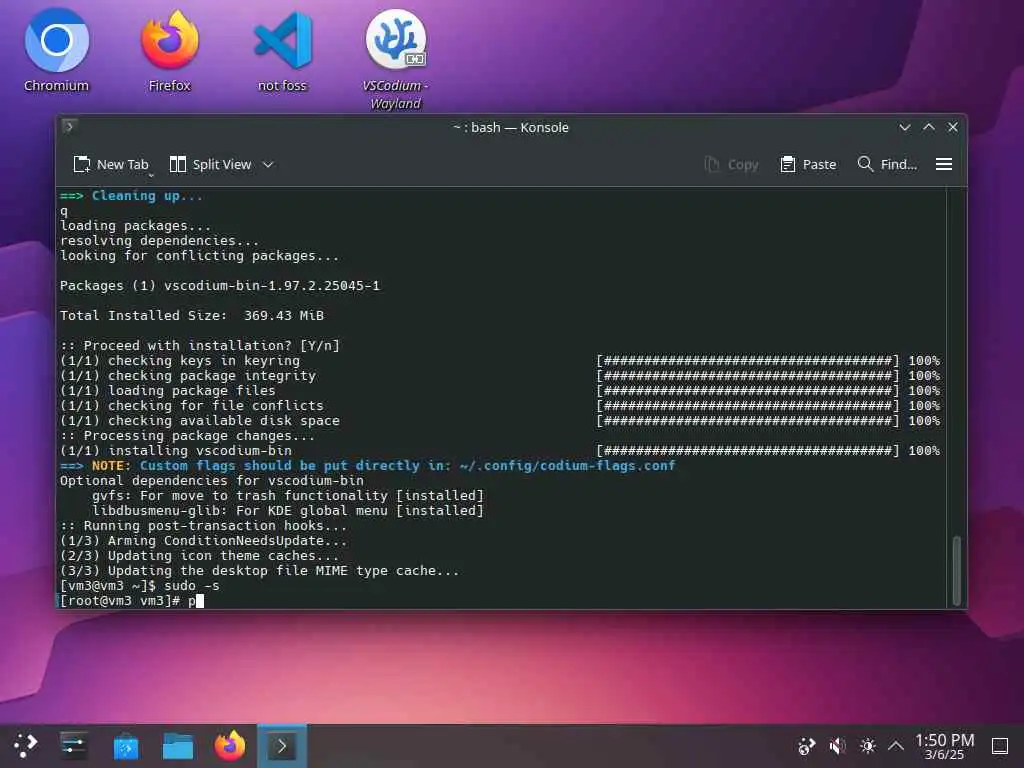Click the Konsole taskbar entry
Viewport: 1024px width, 768px height.
click(282, 745)
